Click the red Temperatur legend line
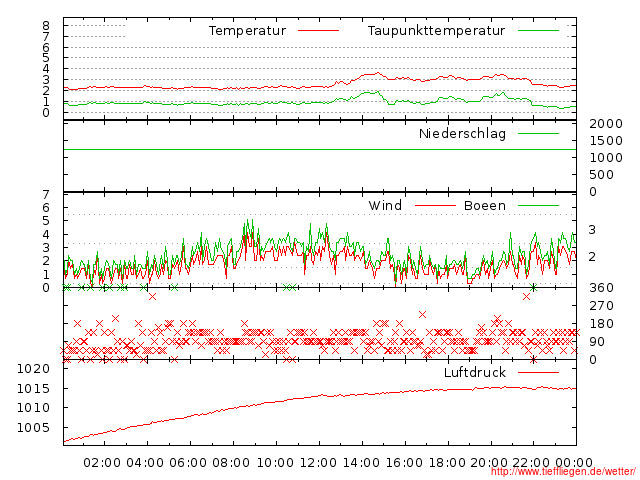Screen dimensions: 640x480 [x=318, y=31]
